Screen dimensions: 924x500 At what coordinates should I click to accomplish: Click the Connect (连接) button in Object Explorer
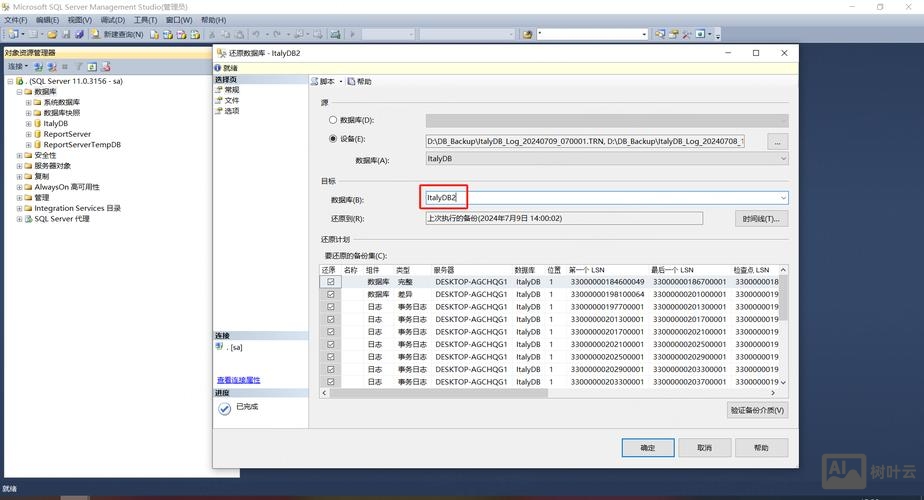tap(16, 66)
